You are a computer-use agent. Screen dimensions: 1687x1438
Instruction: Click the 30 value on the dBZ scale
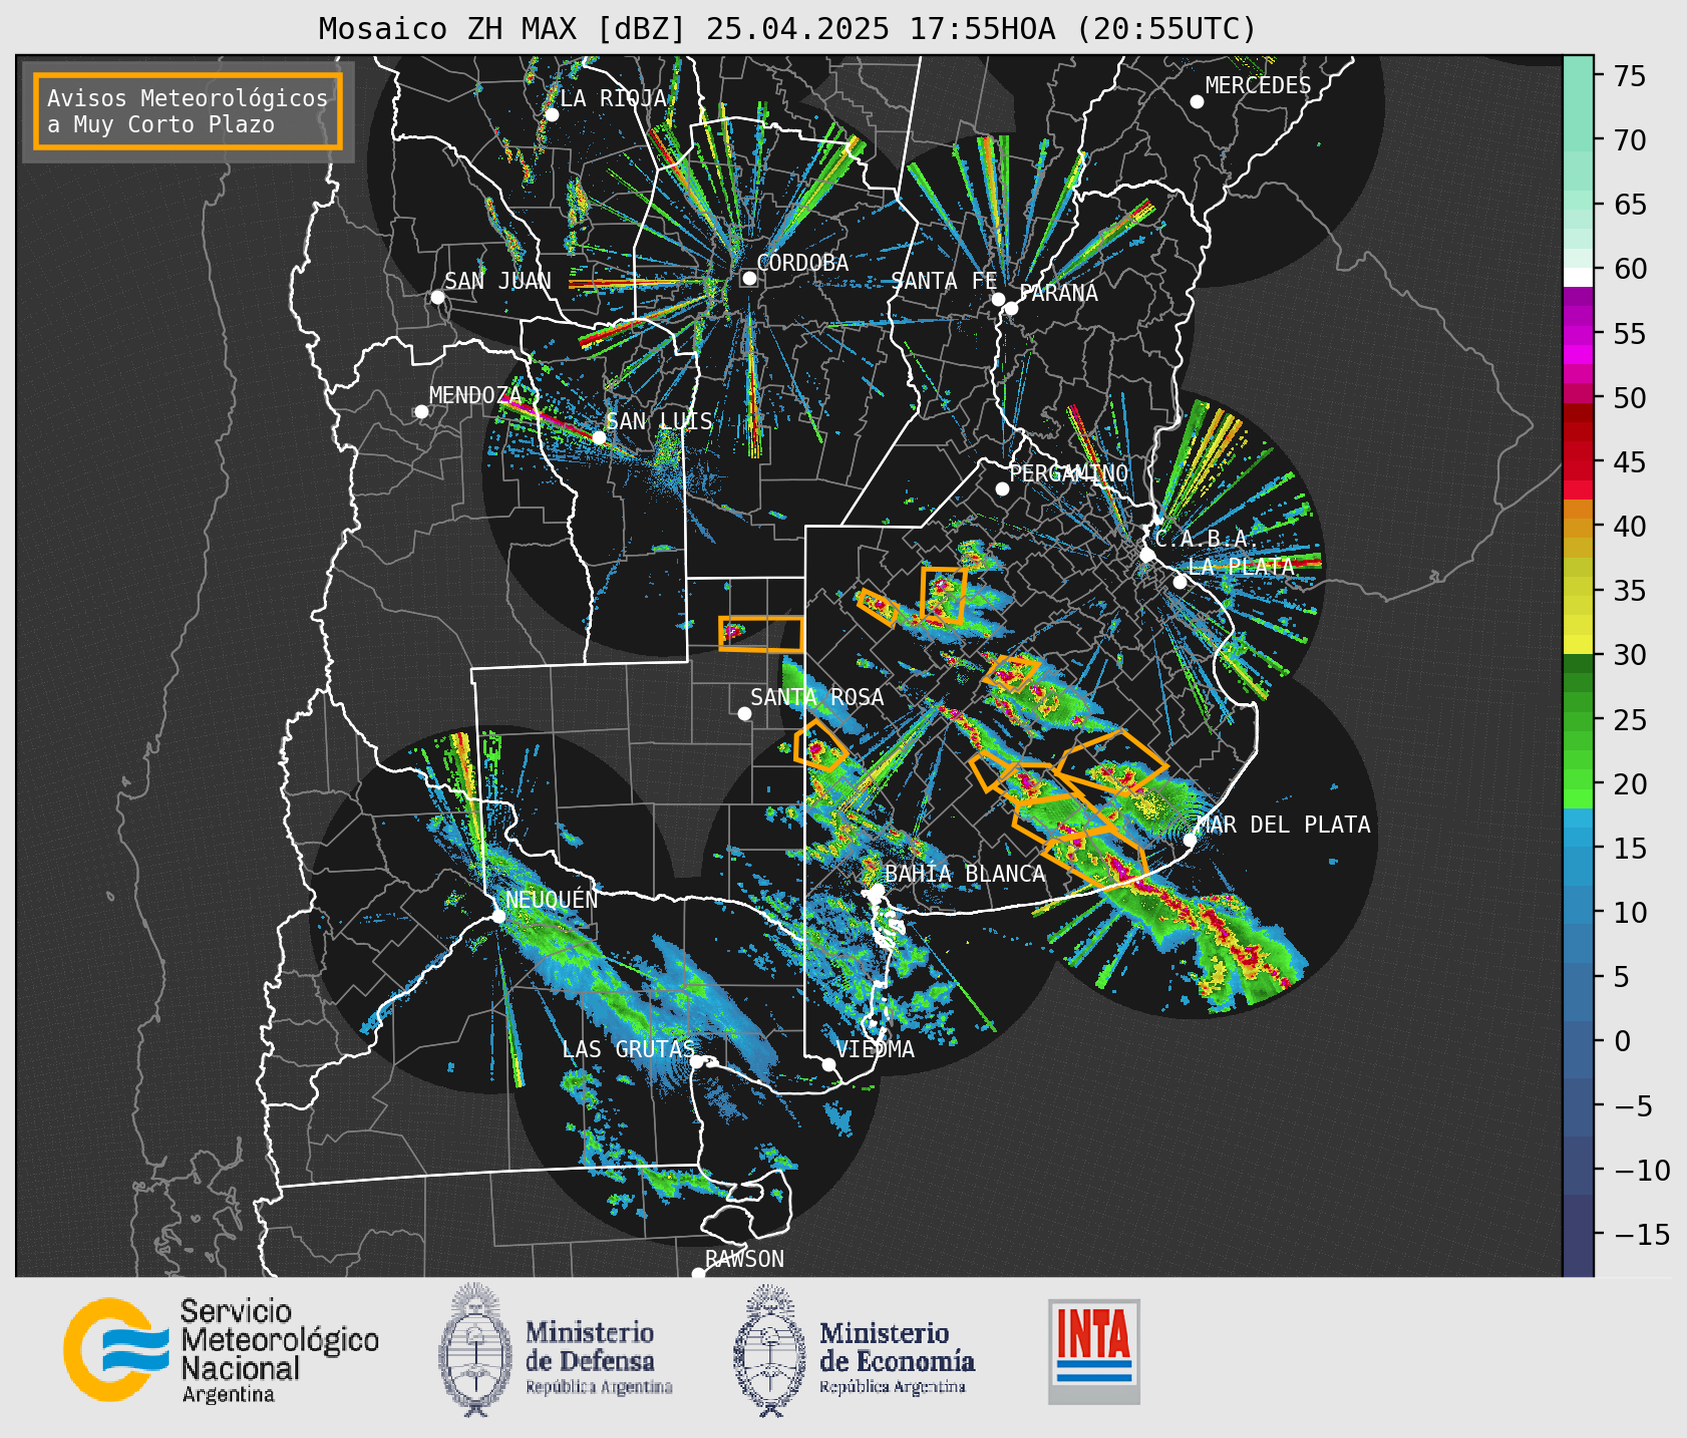[1629, 655]
